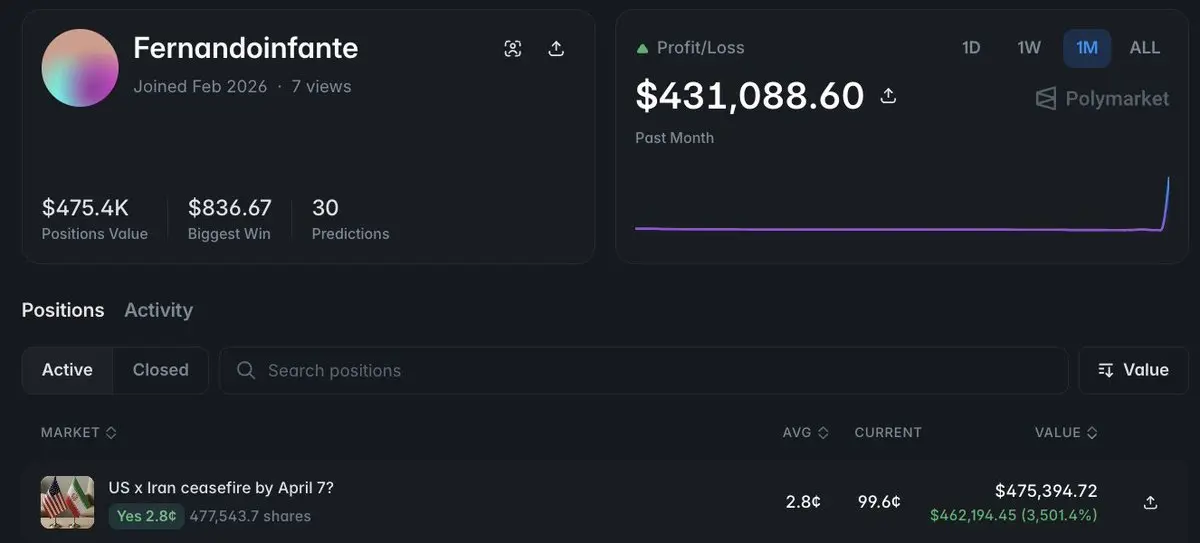Screen dimensions: 1200x543
Task: Switch to the Activity tab
Action: [x=158, y=310]
